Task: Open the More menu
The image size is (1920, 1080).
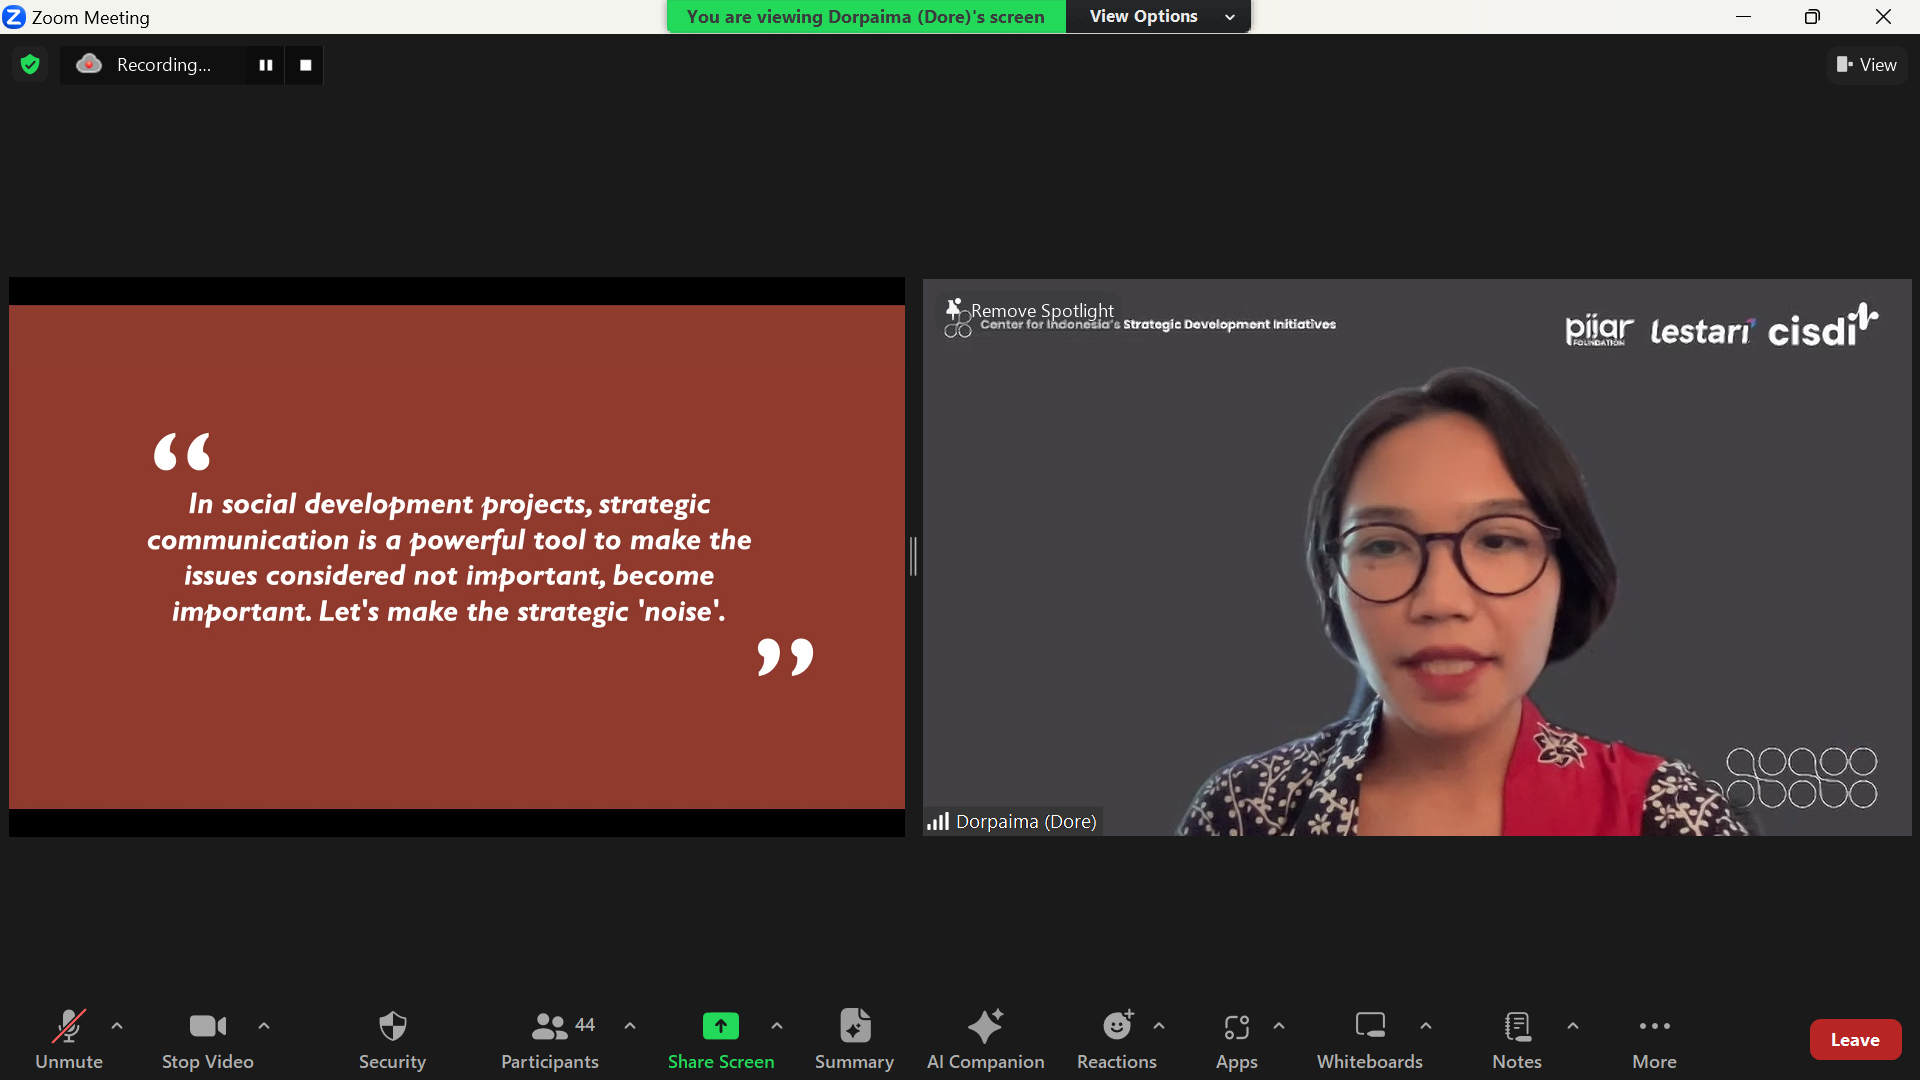Action: [1654, 1038]
